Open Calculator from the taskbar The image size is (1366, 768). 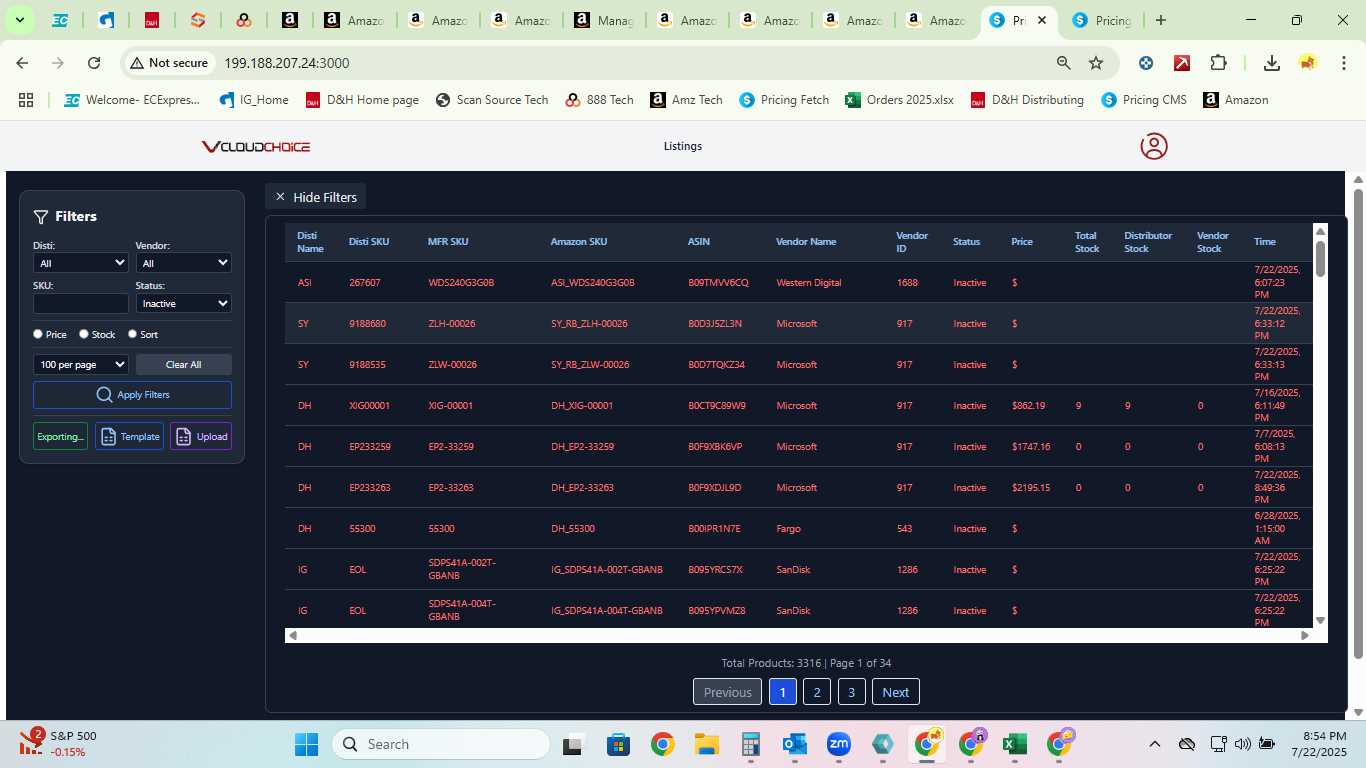pos(751,744)
